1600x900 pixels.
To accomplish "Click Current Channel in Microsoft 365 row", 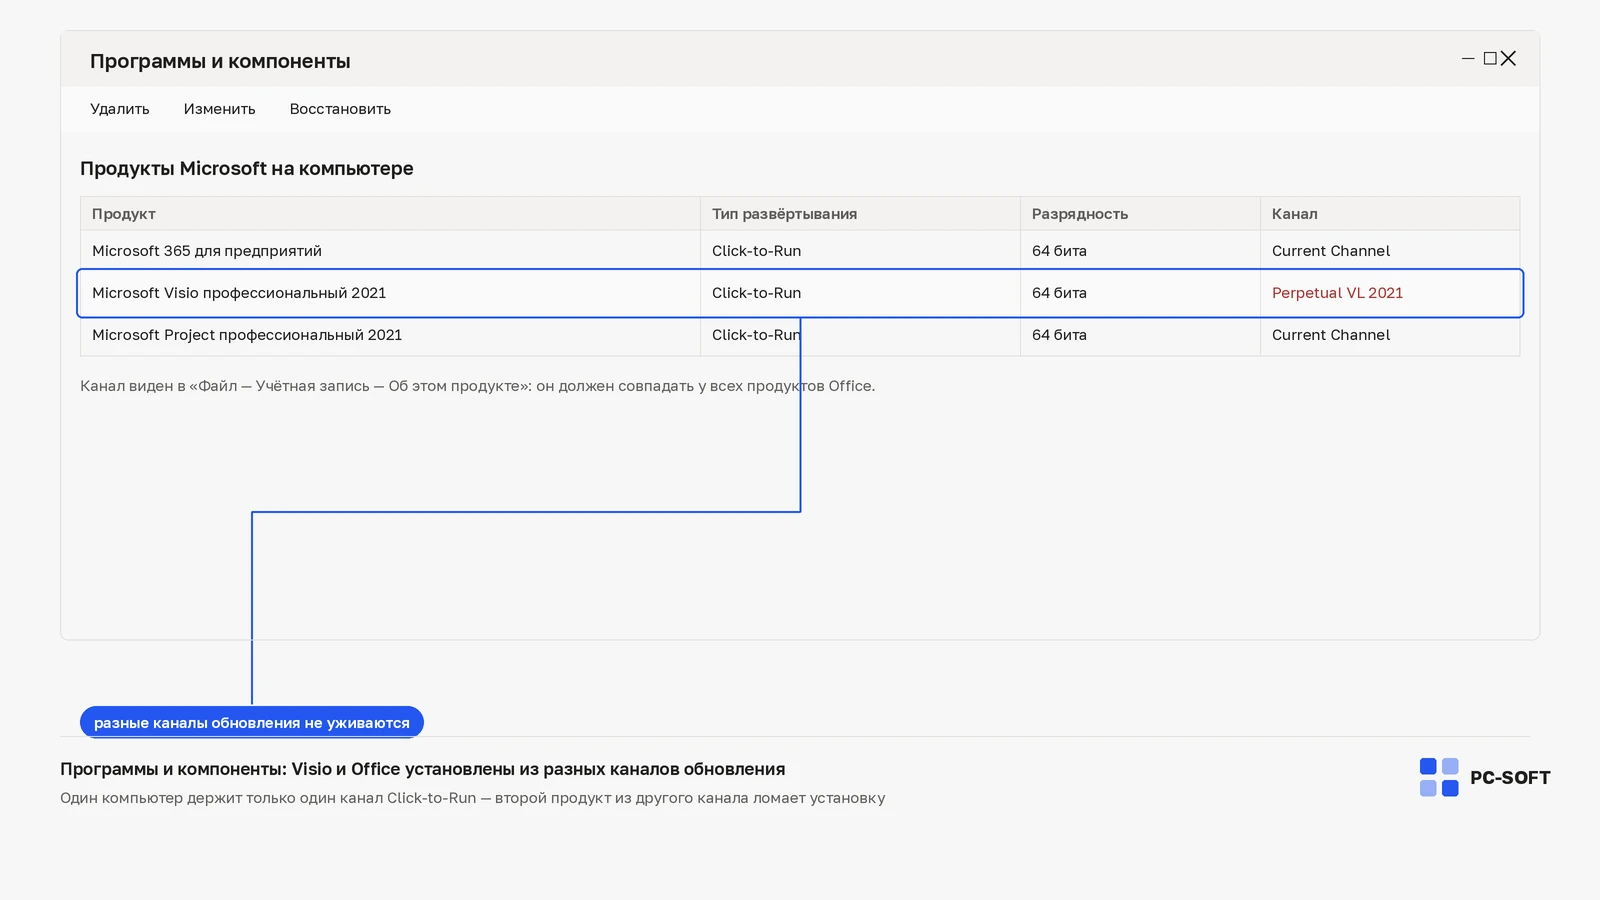I will 1331,251.
